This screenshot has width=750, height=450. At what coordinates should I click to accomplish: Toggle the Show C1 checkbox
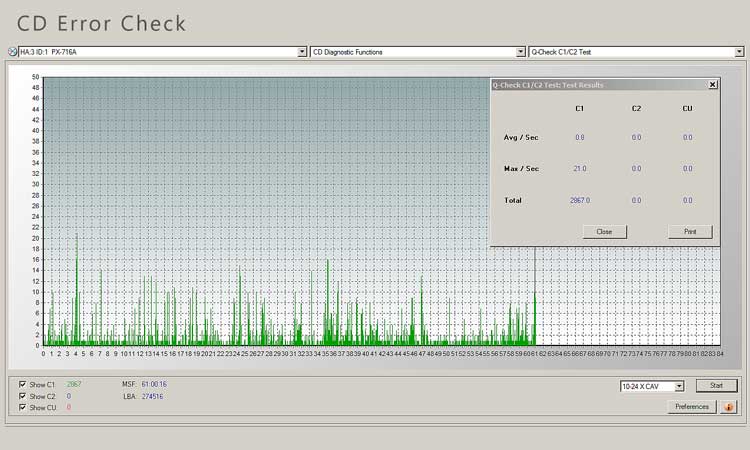coord(23,385)
